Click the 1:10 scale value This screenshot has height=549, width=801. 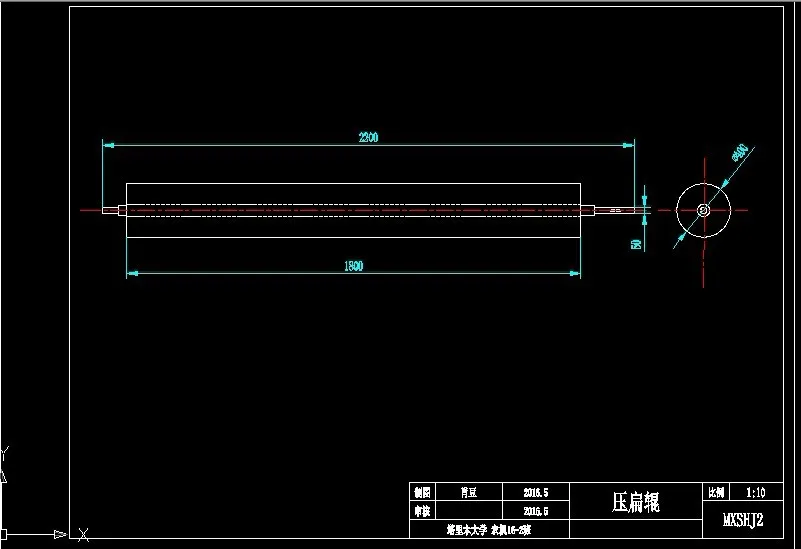coord(756,492)
